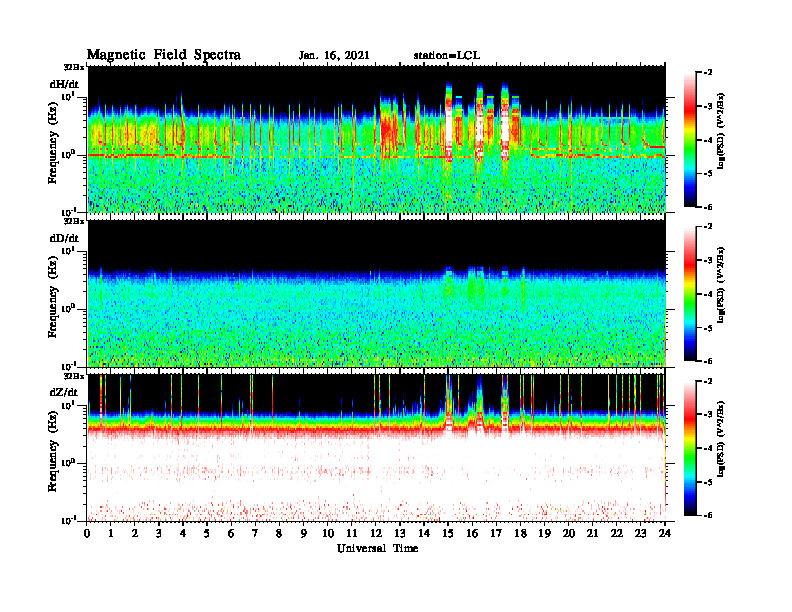Click hour 11 on the time axis
The image size is (792, 612).
(x=352, y=534)
